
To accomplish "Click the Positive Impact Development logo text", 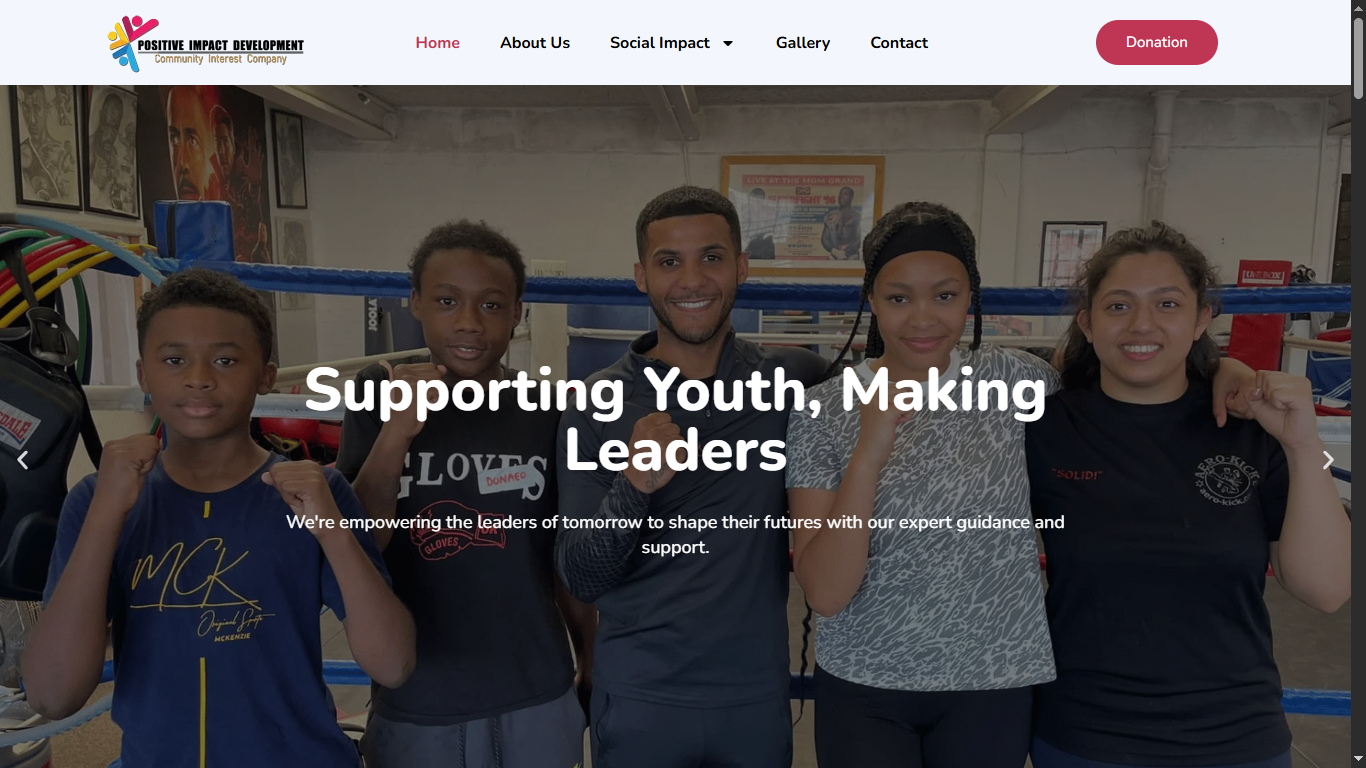I will point(221,45).
